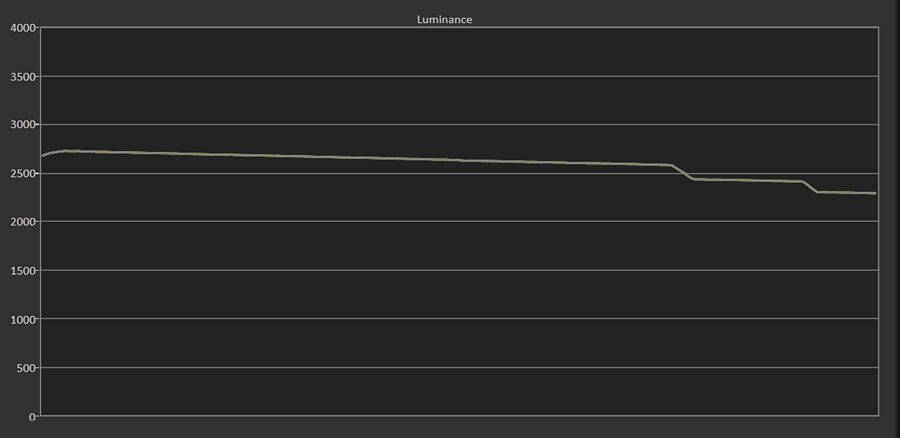The image size is (900, 438).
Task: Click the curve's peak near 2700
Action: coord(67,151)
